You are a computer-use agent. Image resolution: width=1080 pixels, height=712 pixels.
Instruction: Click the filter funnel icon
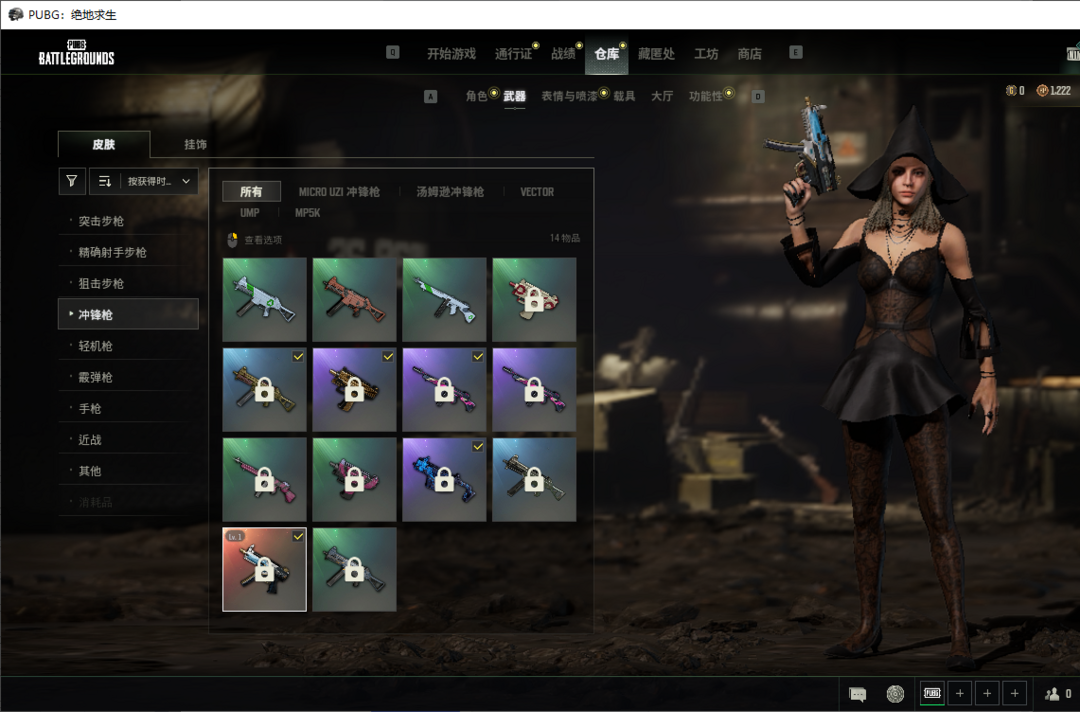(72, 181)
